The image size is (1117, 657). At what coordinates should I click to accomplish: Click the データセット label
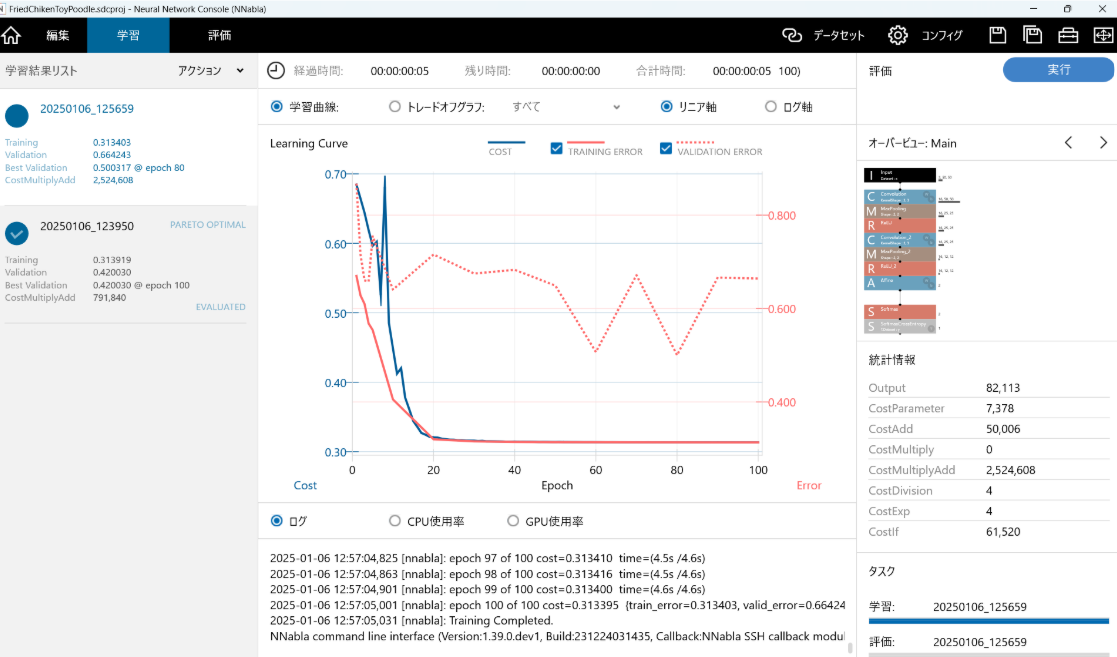838,36
